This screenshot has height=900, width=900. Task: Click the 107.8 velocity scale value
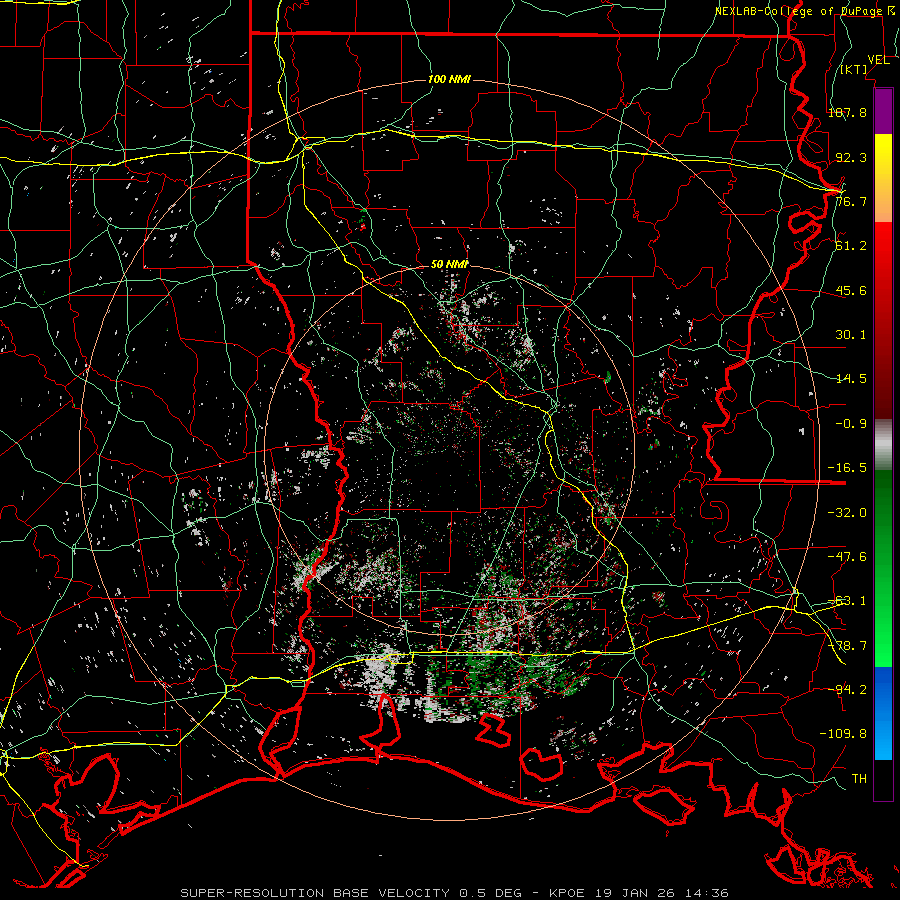(847, 112)
